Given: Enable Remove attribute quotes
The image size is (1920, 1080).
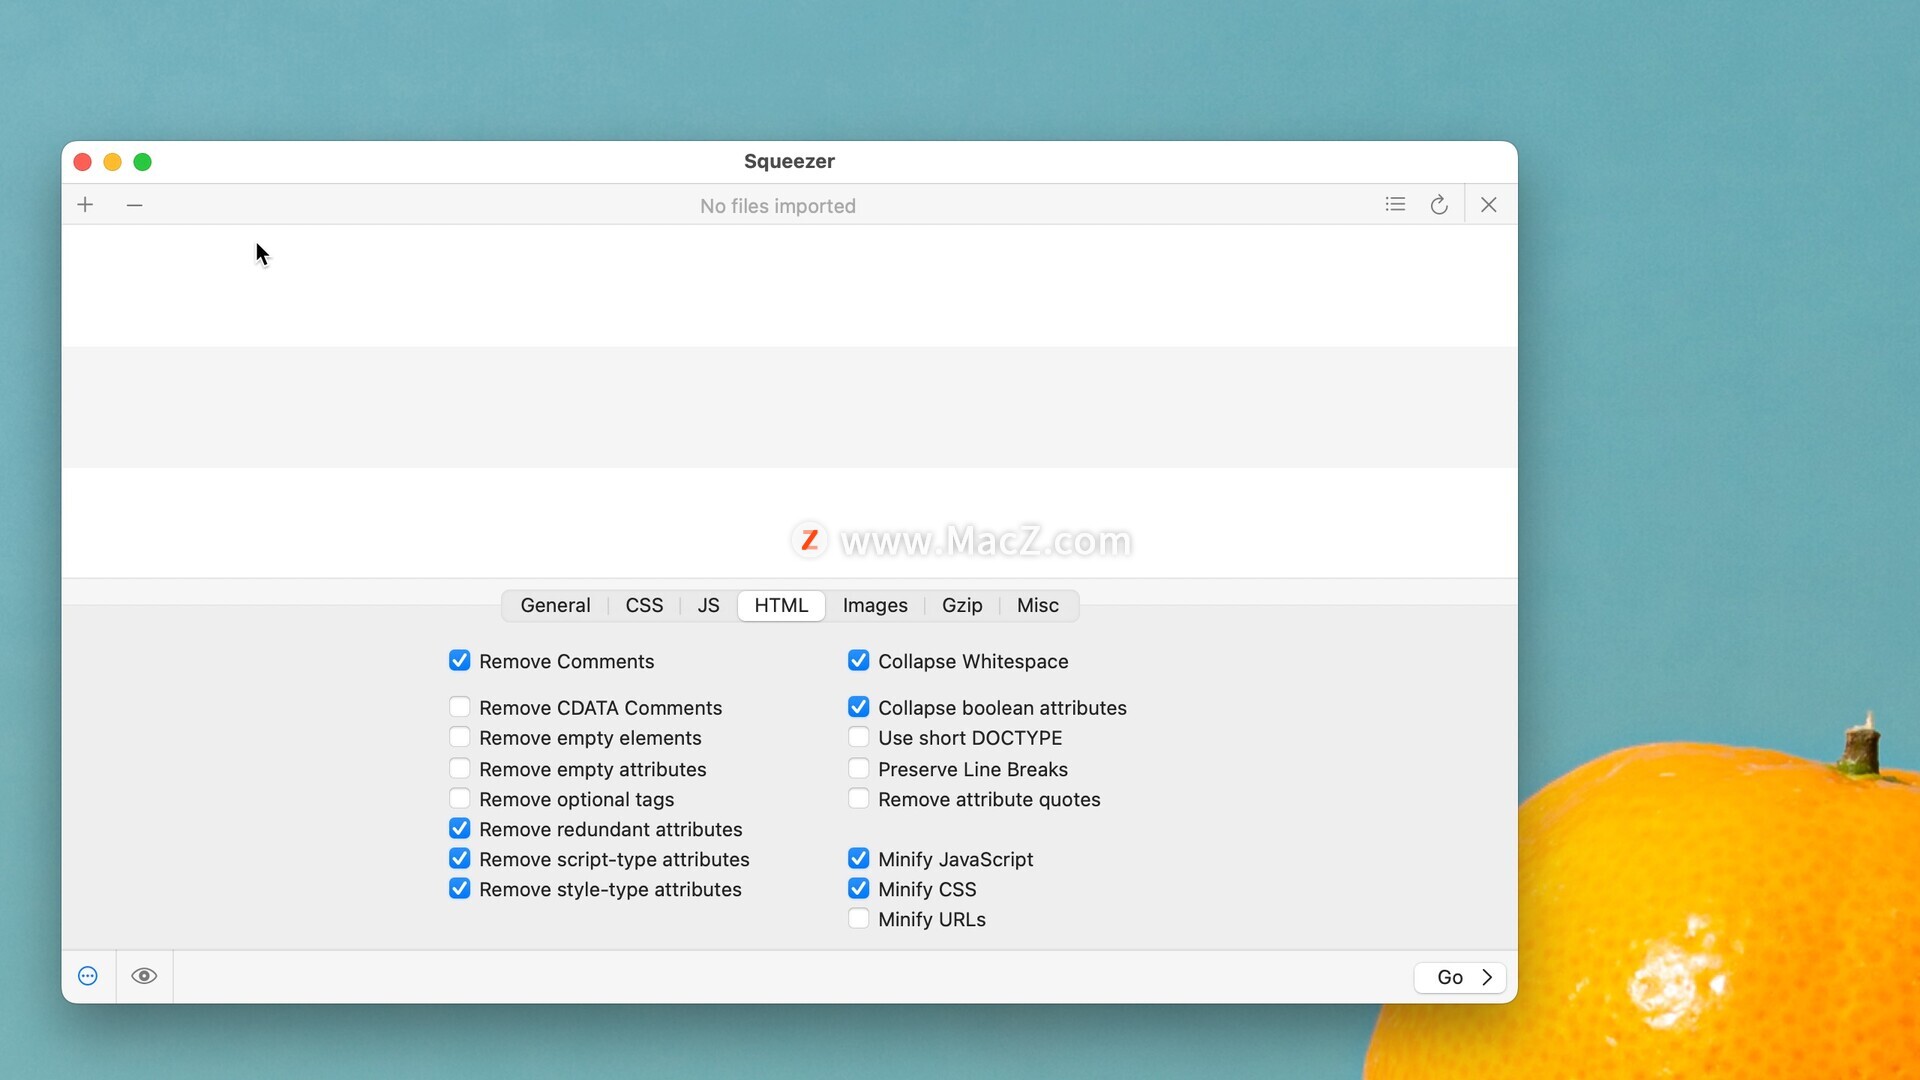Looking at the screenshot, I should pyautogui.click(x=858, y=798).
